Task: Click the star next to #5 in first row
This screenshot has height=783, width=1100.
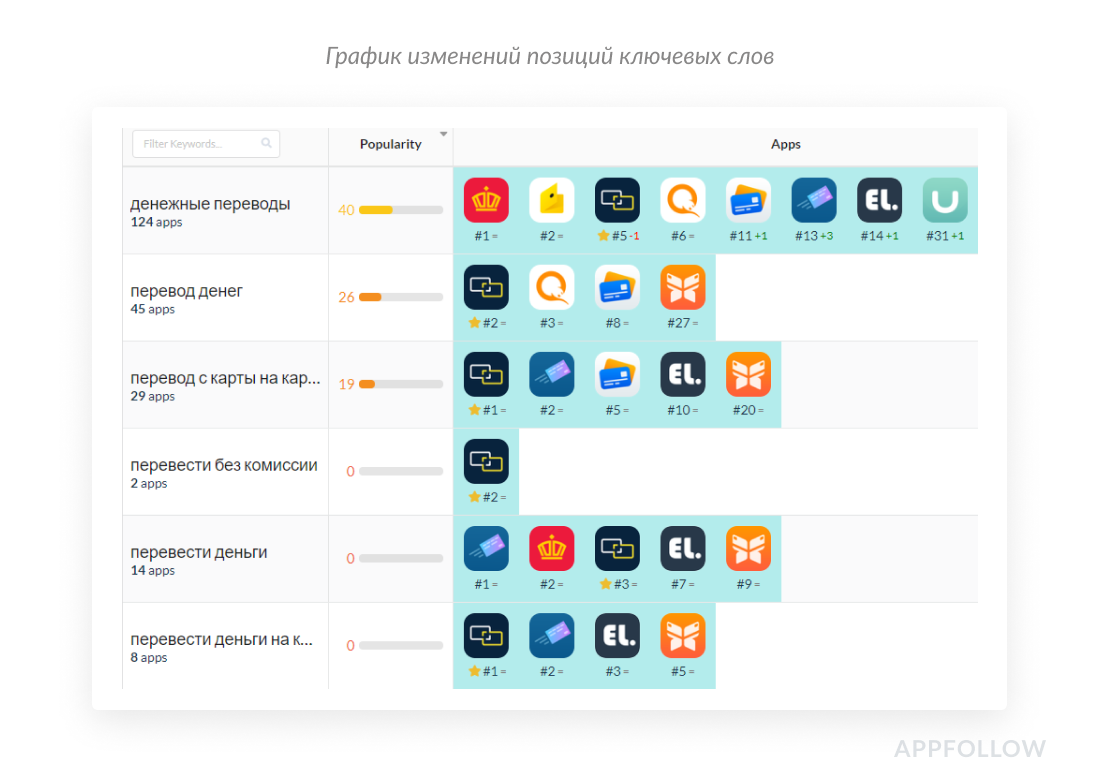Action: (603, 236)
